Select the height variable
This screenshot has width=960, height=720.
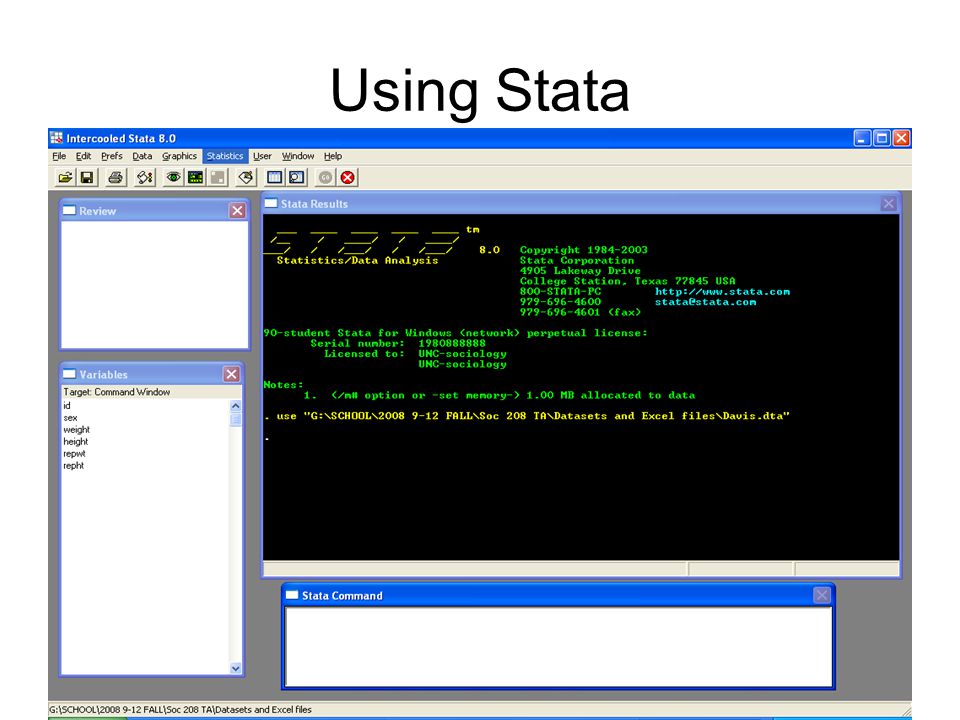point(76,441)
